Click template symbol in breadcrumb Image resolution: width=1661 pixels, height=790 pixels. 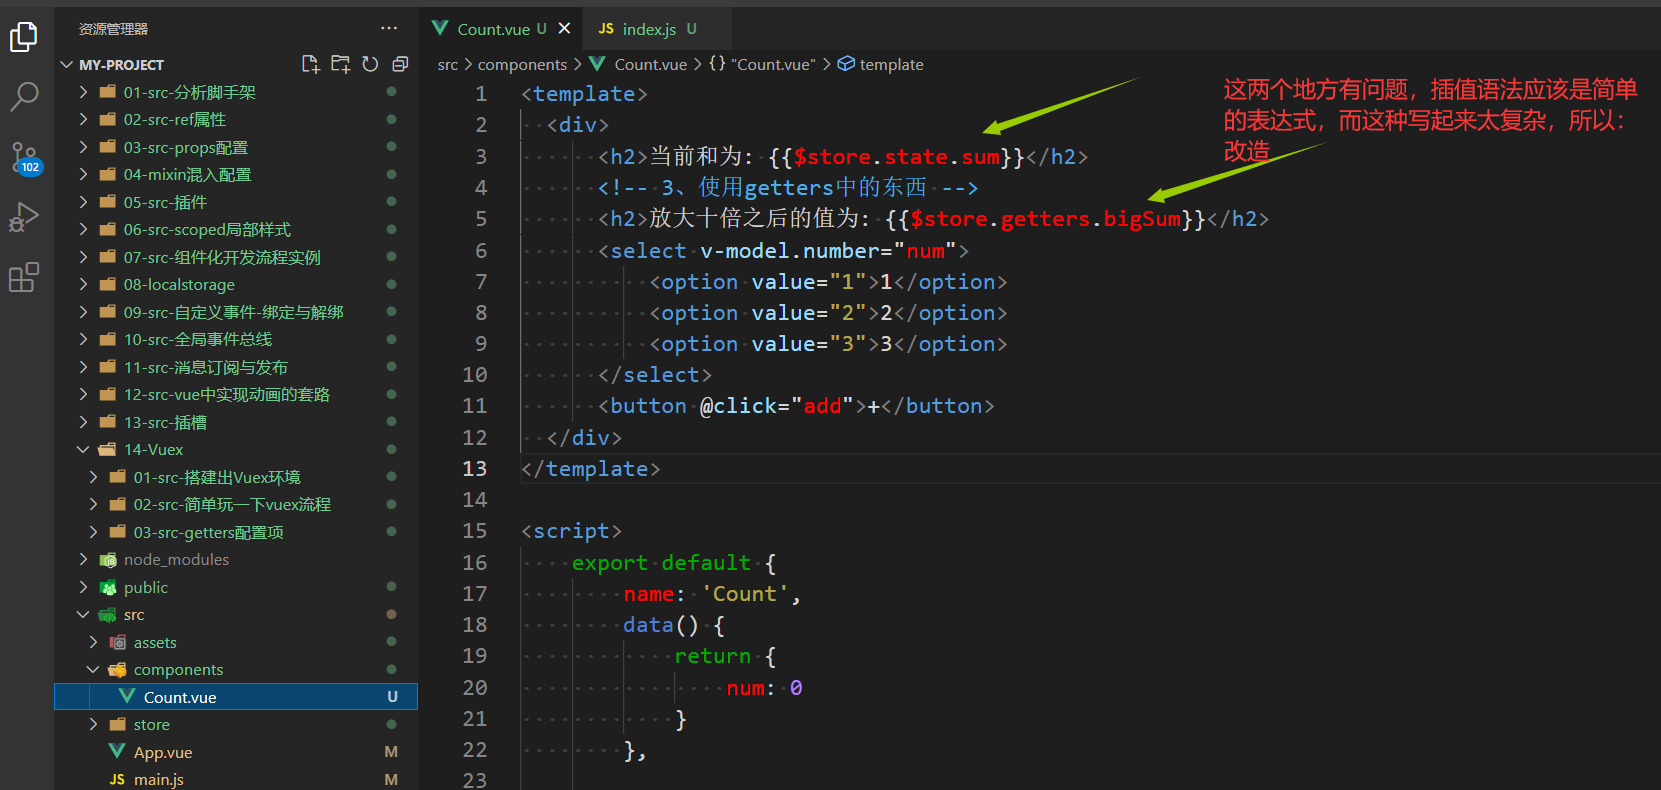pyautogui.click(x=881, y=64)
